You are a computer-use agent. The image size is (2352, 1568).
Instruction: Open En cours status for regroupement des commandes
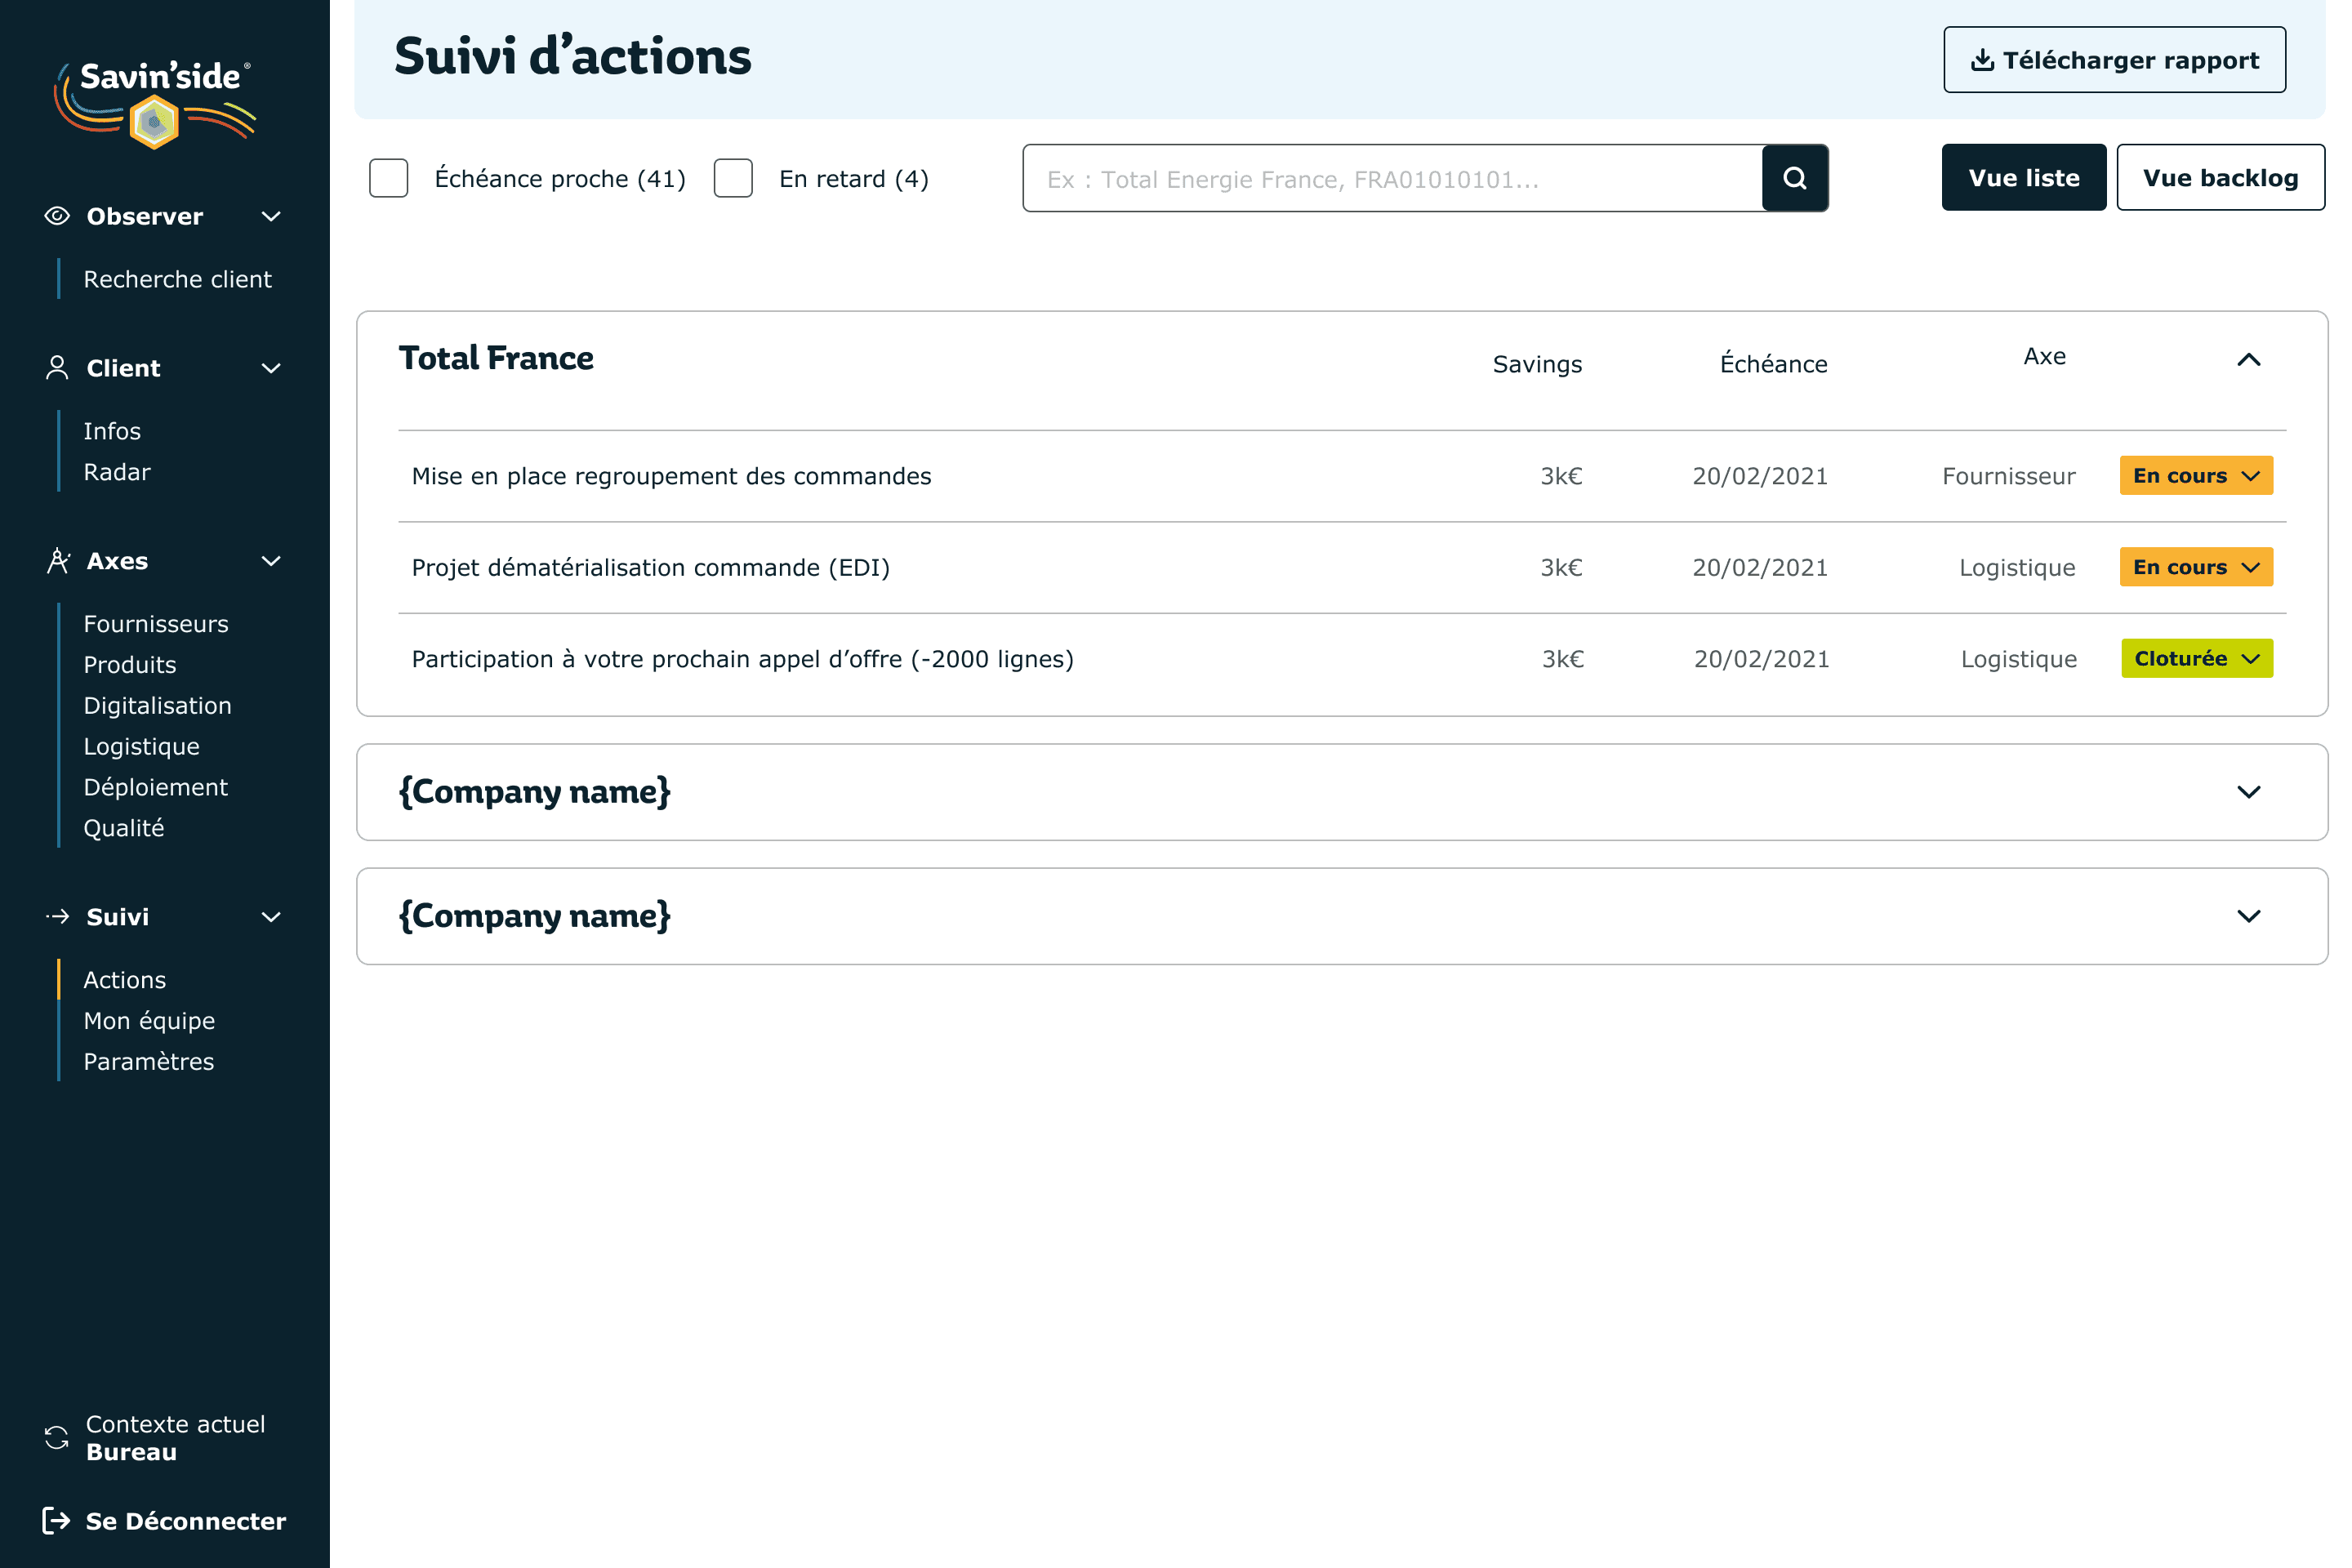click(2195, 476)
